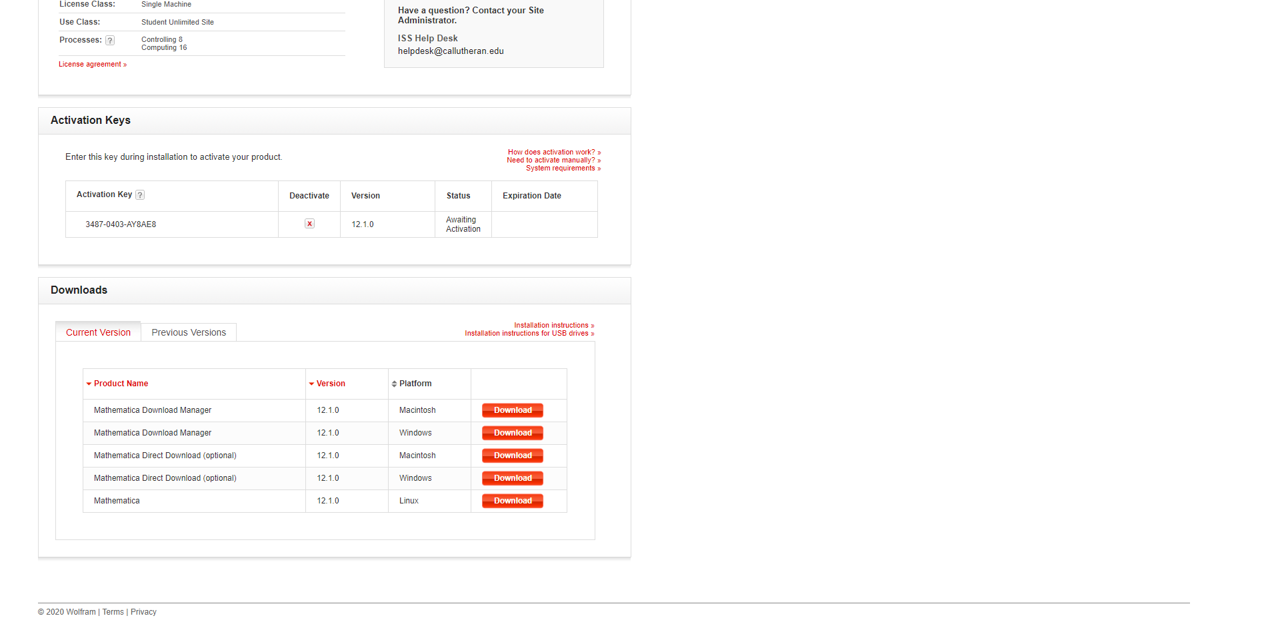
Task: Open the Activation Key help question mark icon
Action: (140, 195)
